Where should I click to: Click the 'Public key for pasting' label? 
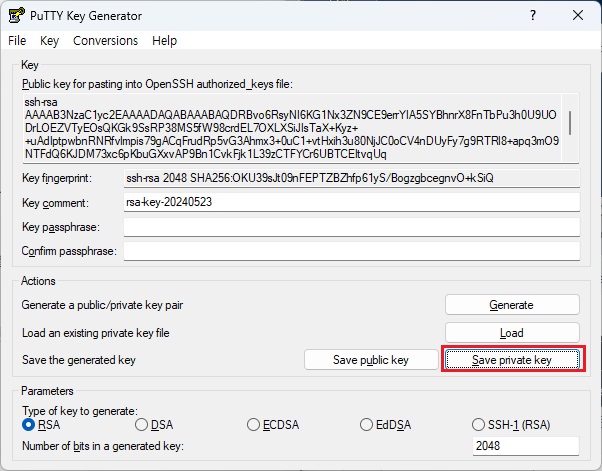point(157,84)
